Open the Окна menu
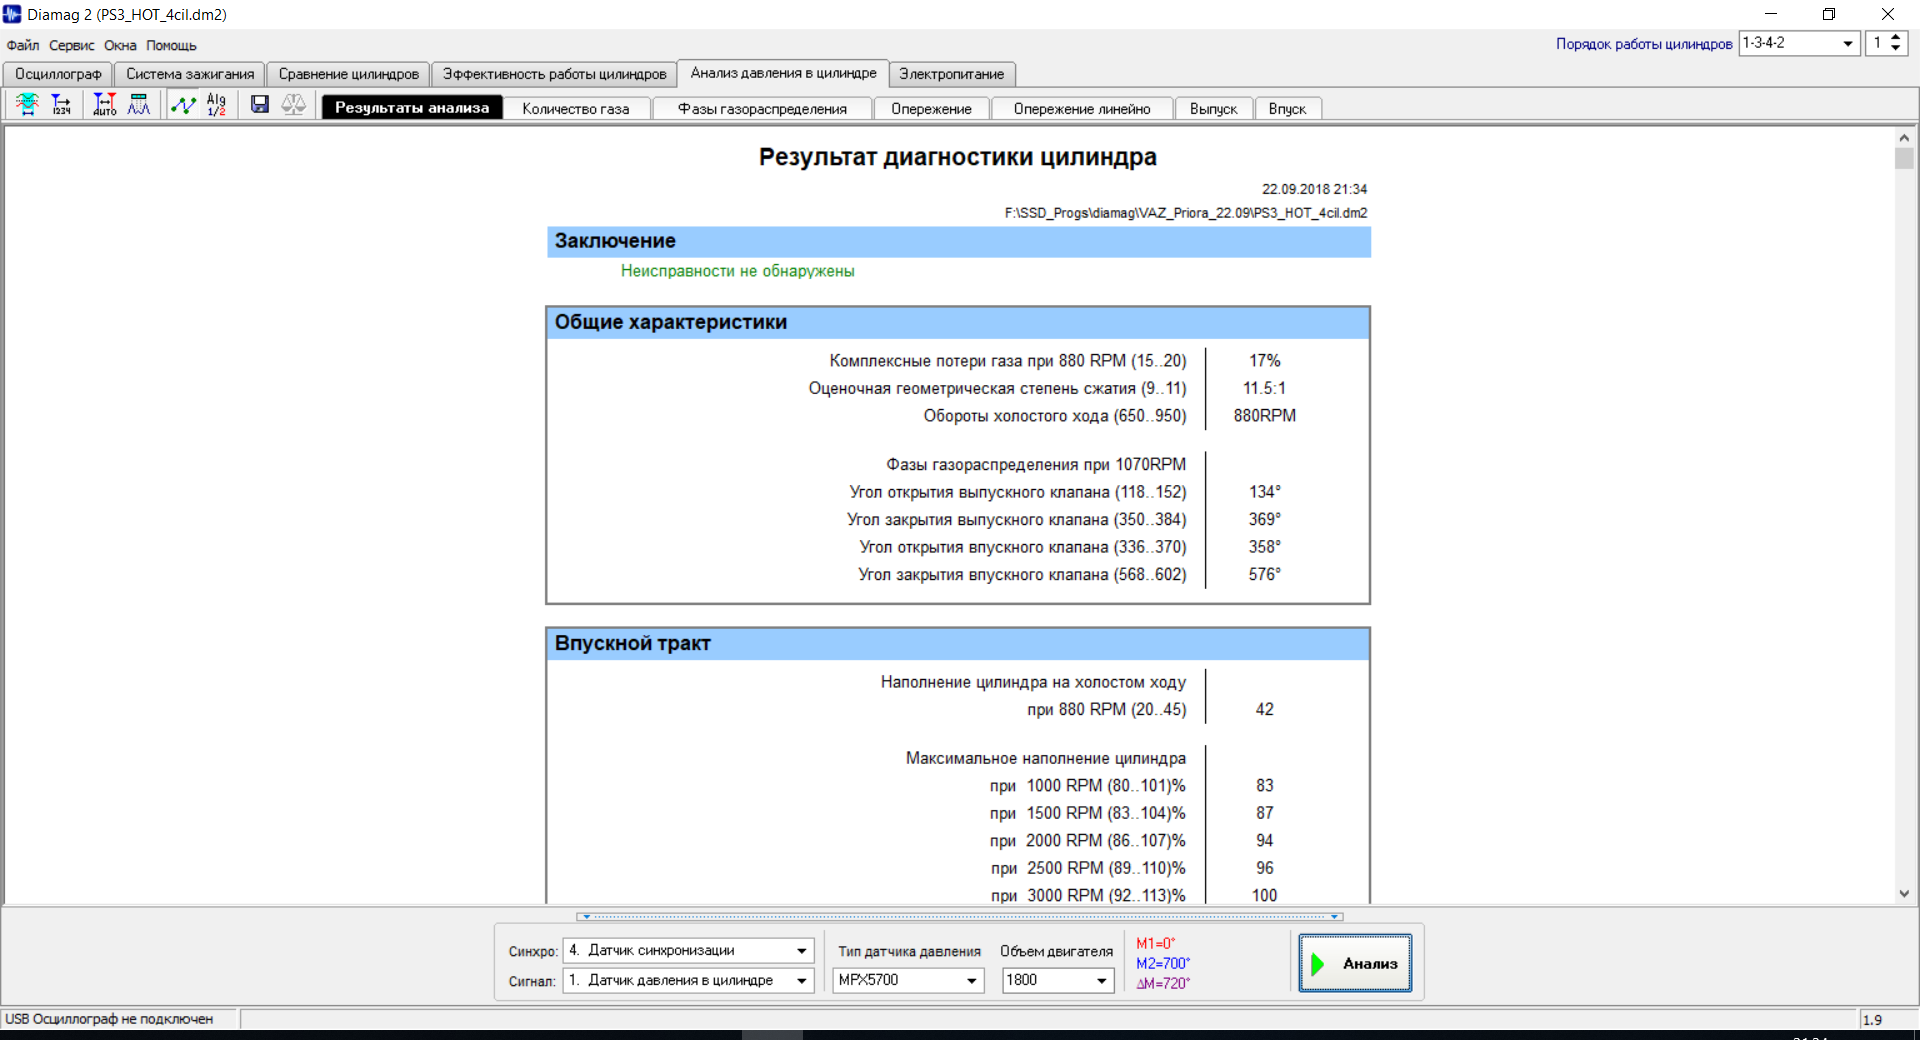 coord(120,45)
